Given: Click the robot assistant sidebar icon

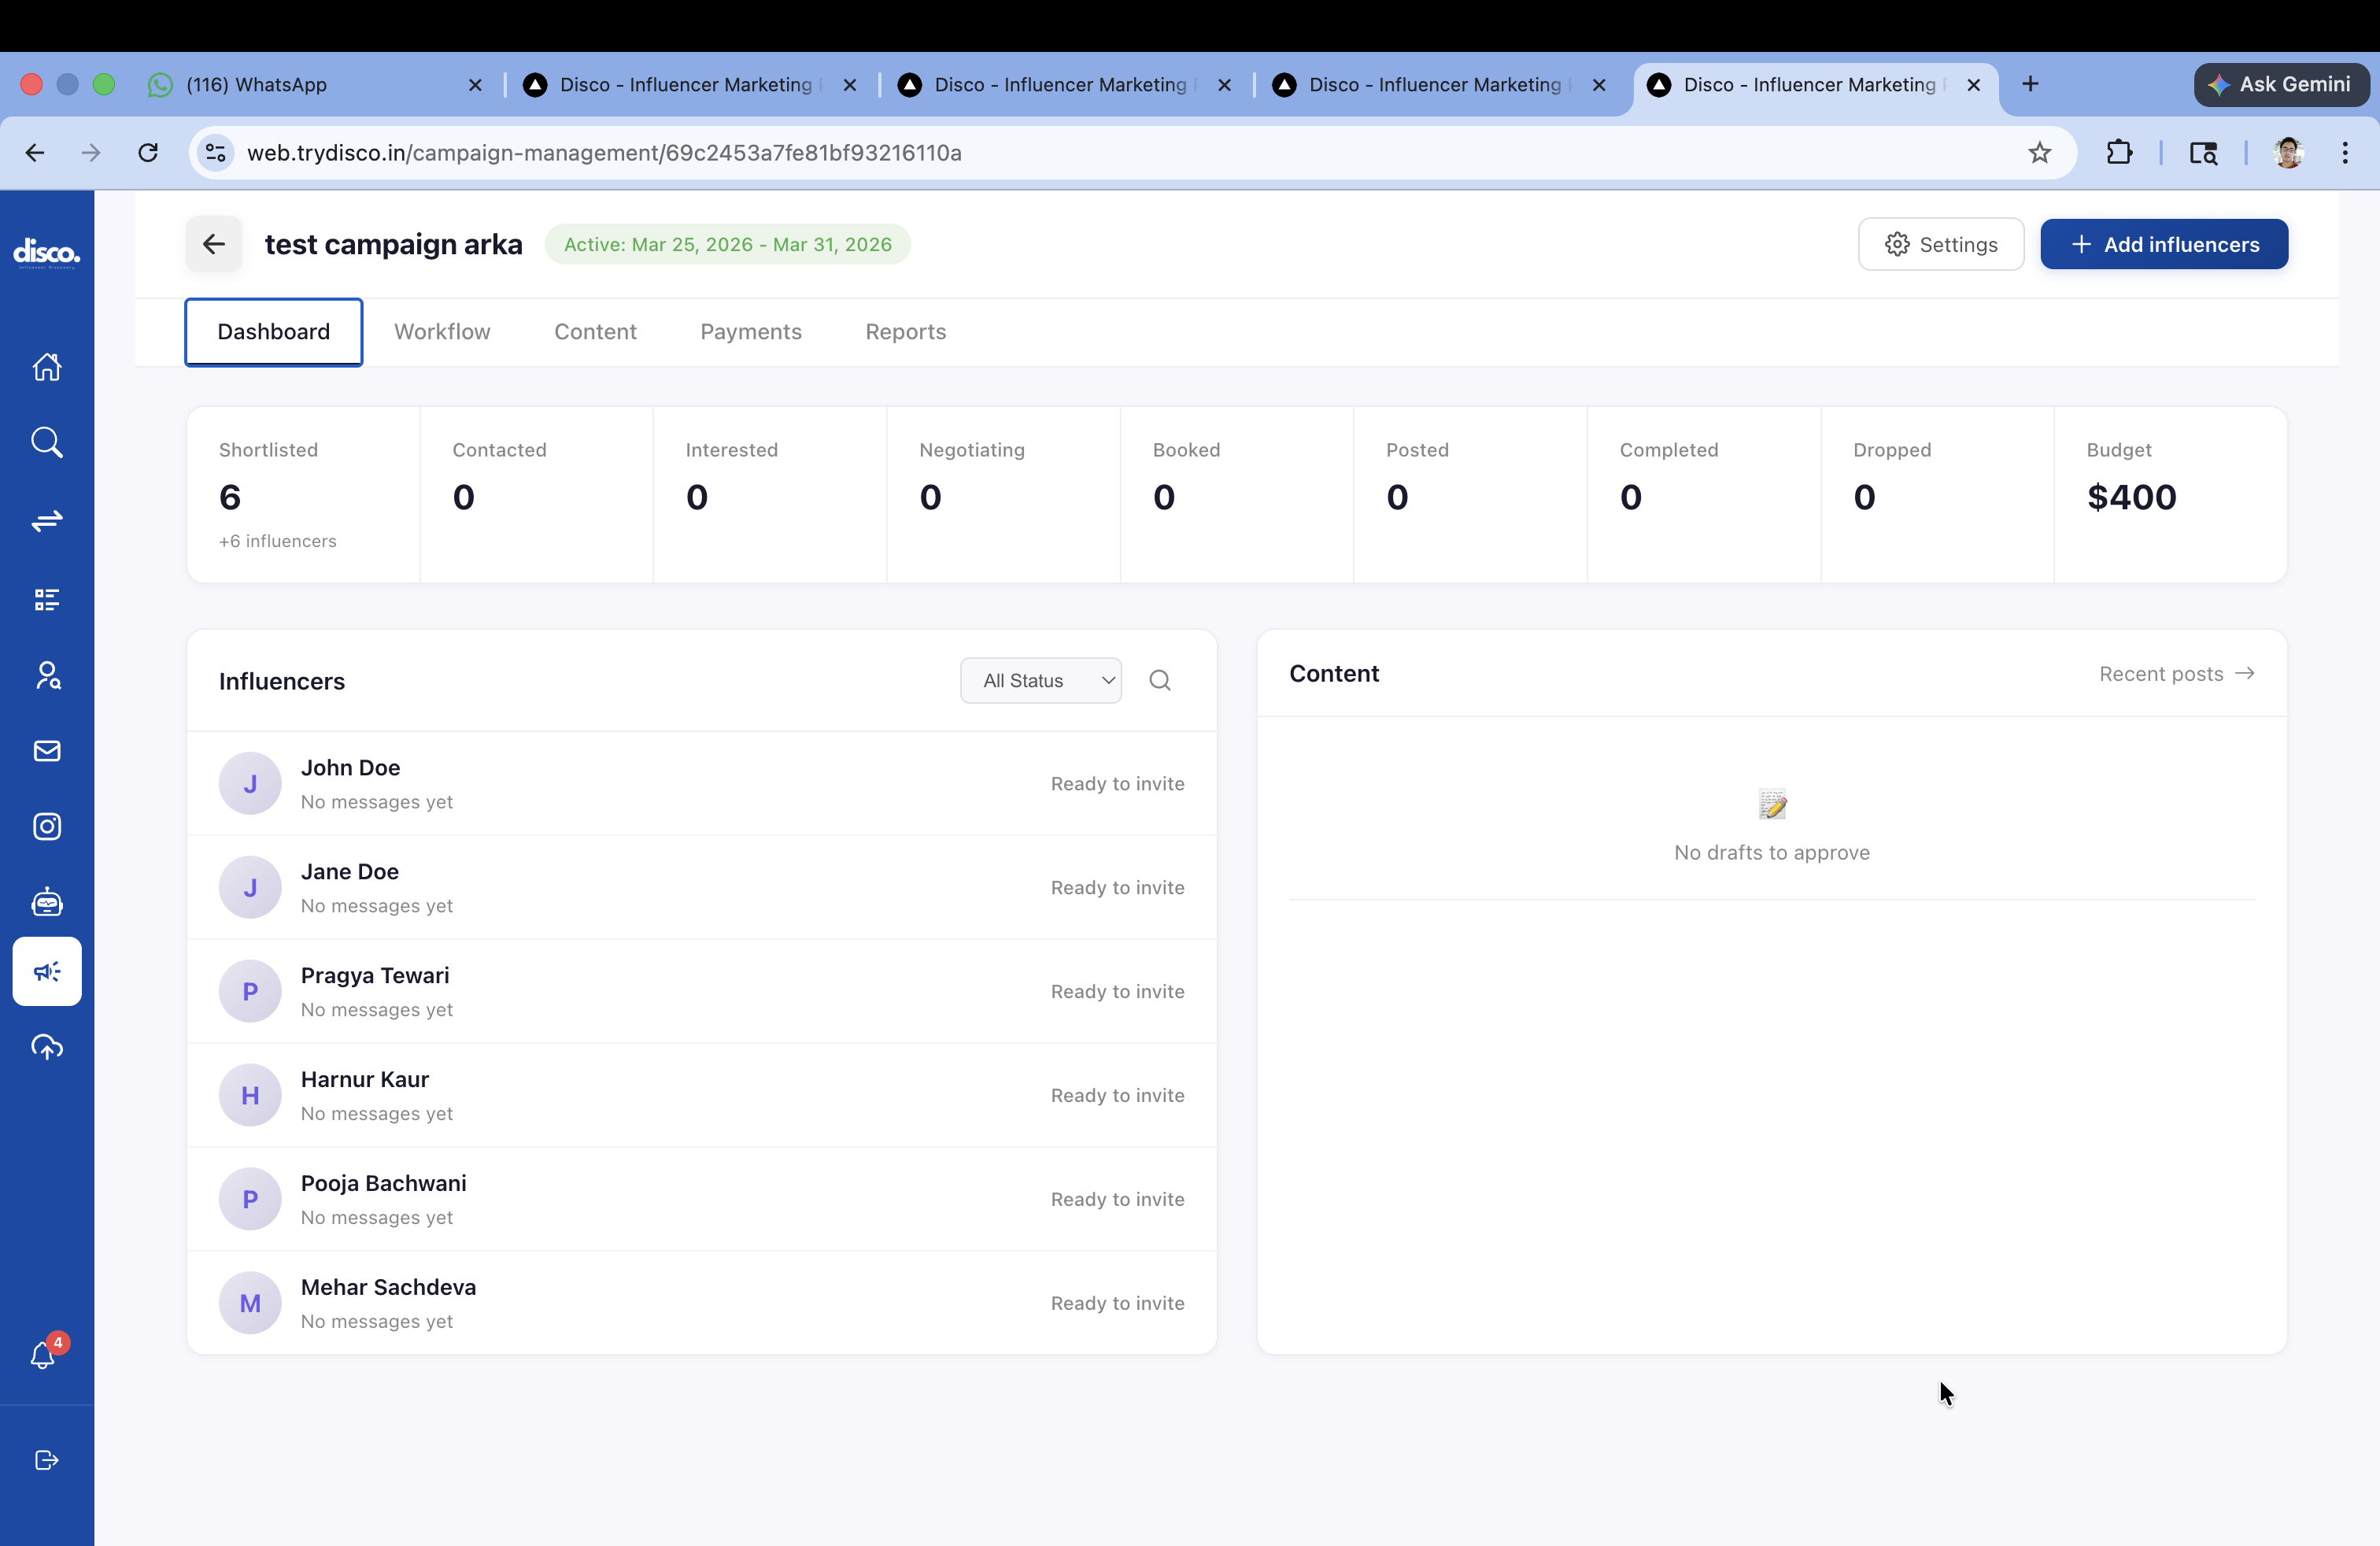Looking at the screenshot, I should click(x=47, y=902).
